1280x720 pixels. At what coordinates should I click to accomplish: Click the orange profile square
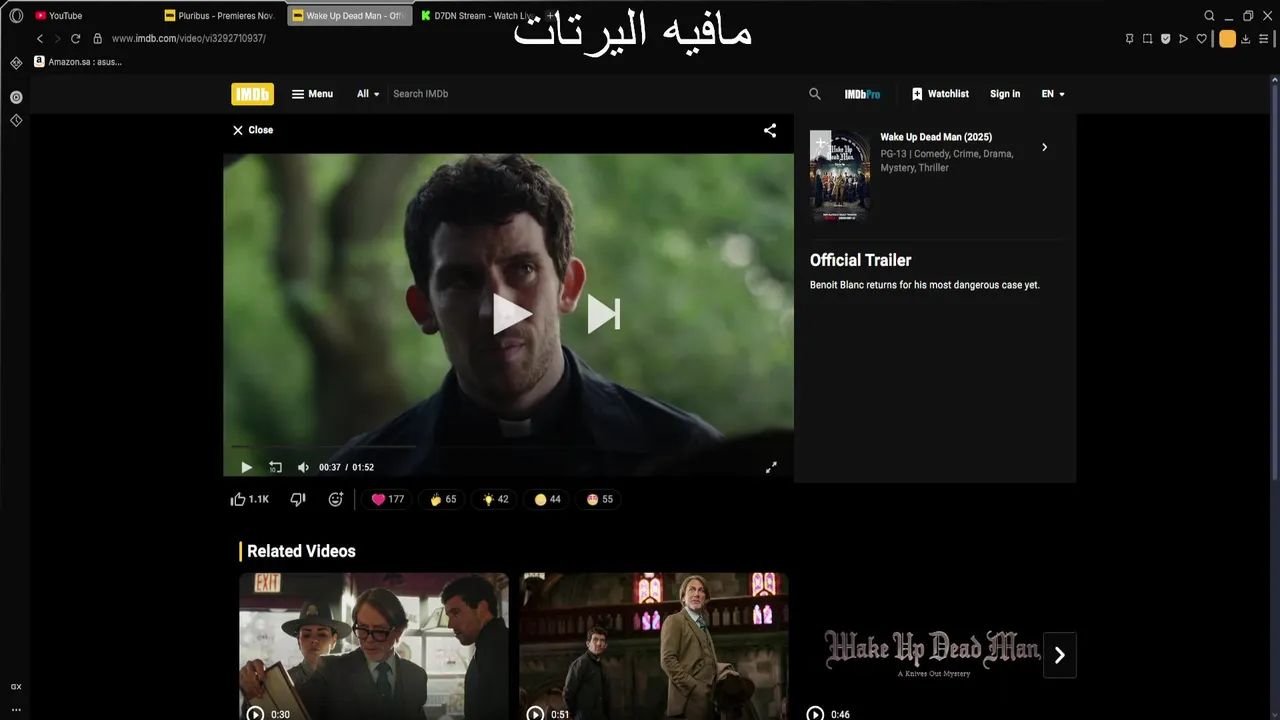tap(1227, 39)
